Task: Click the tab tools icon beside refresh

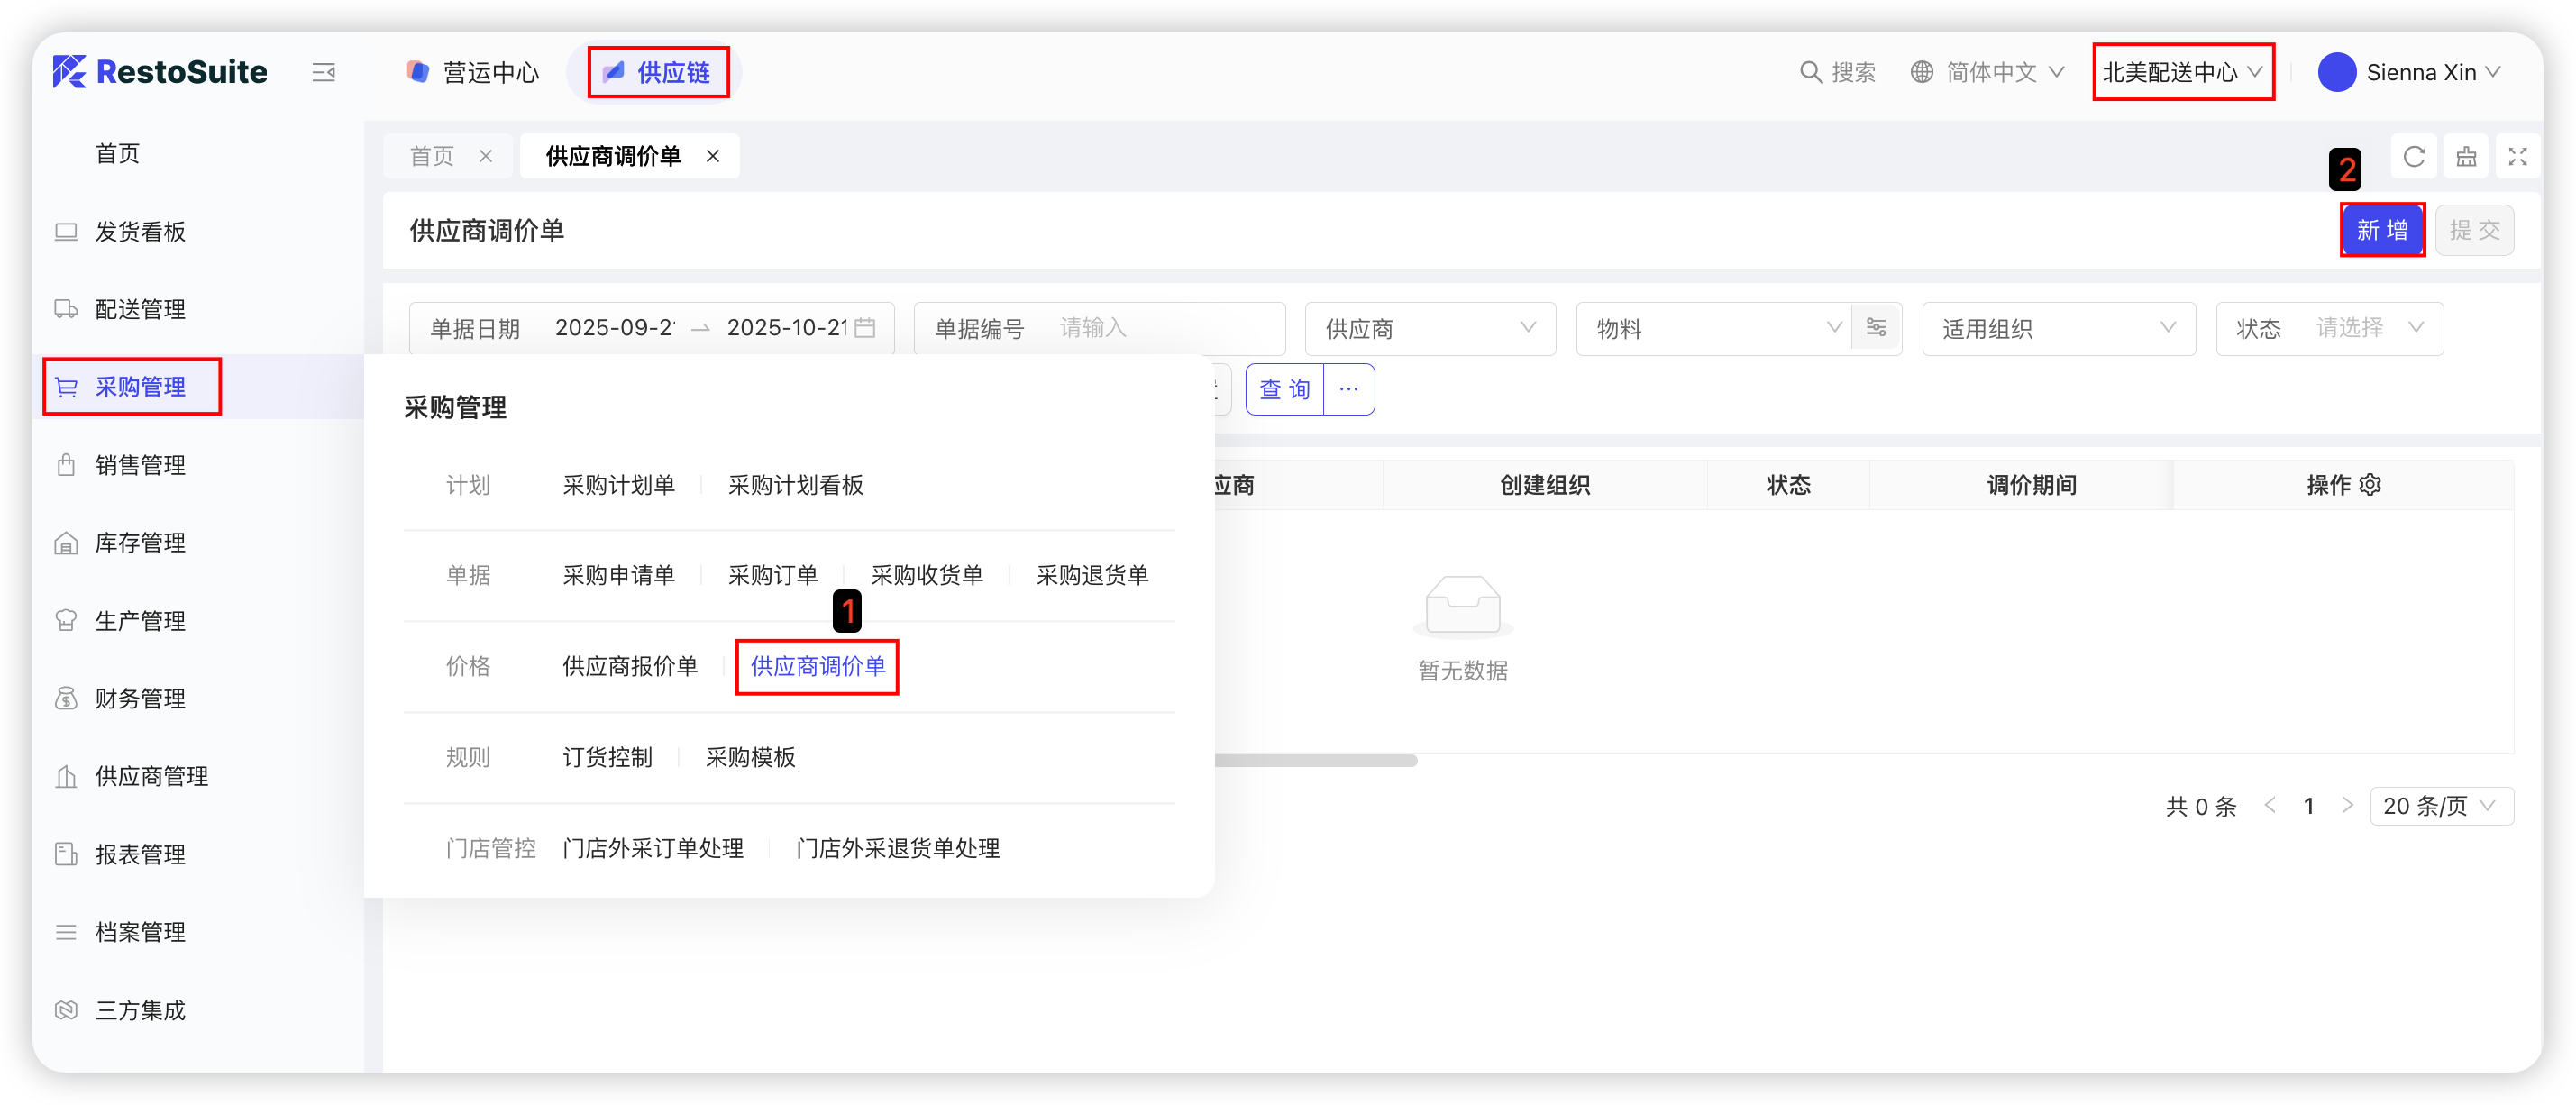Action: tap(2466, 157)
